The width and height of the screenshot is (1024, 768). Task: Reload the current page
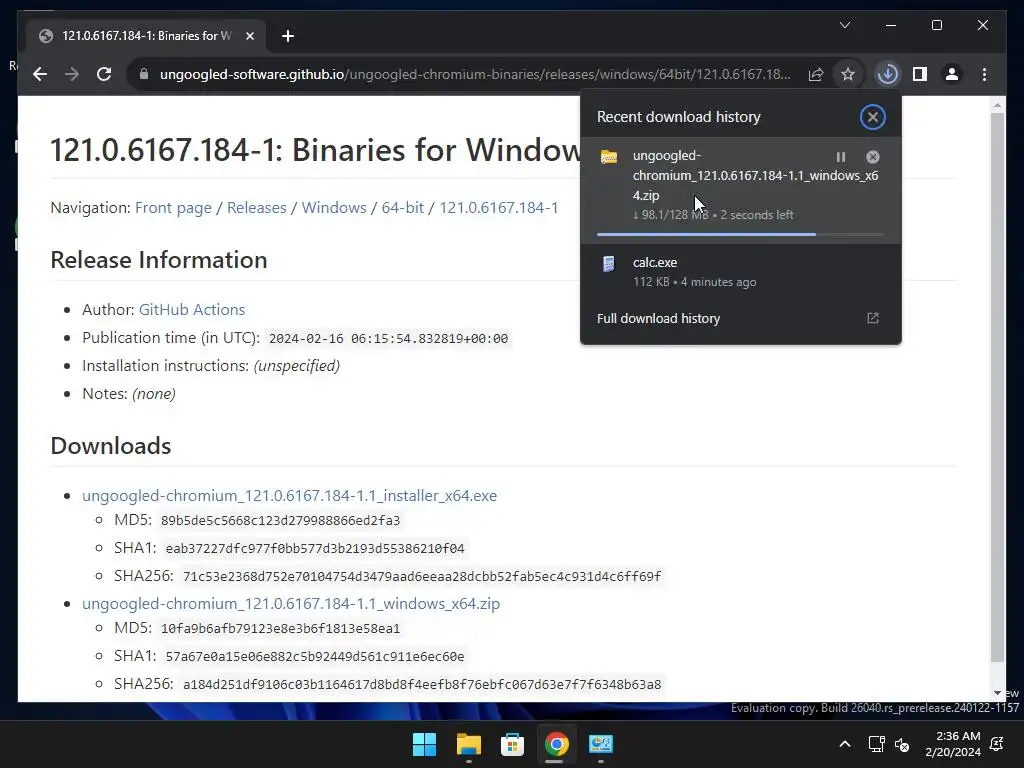(x=104, y=74)
